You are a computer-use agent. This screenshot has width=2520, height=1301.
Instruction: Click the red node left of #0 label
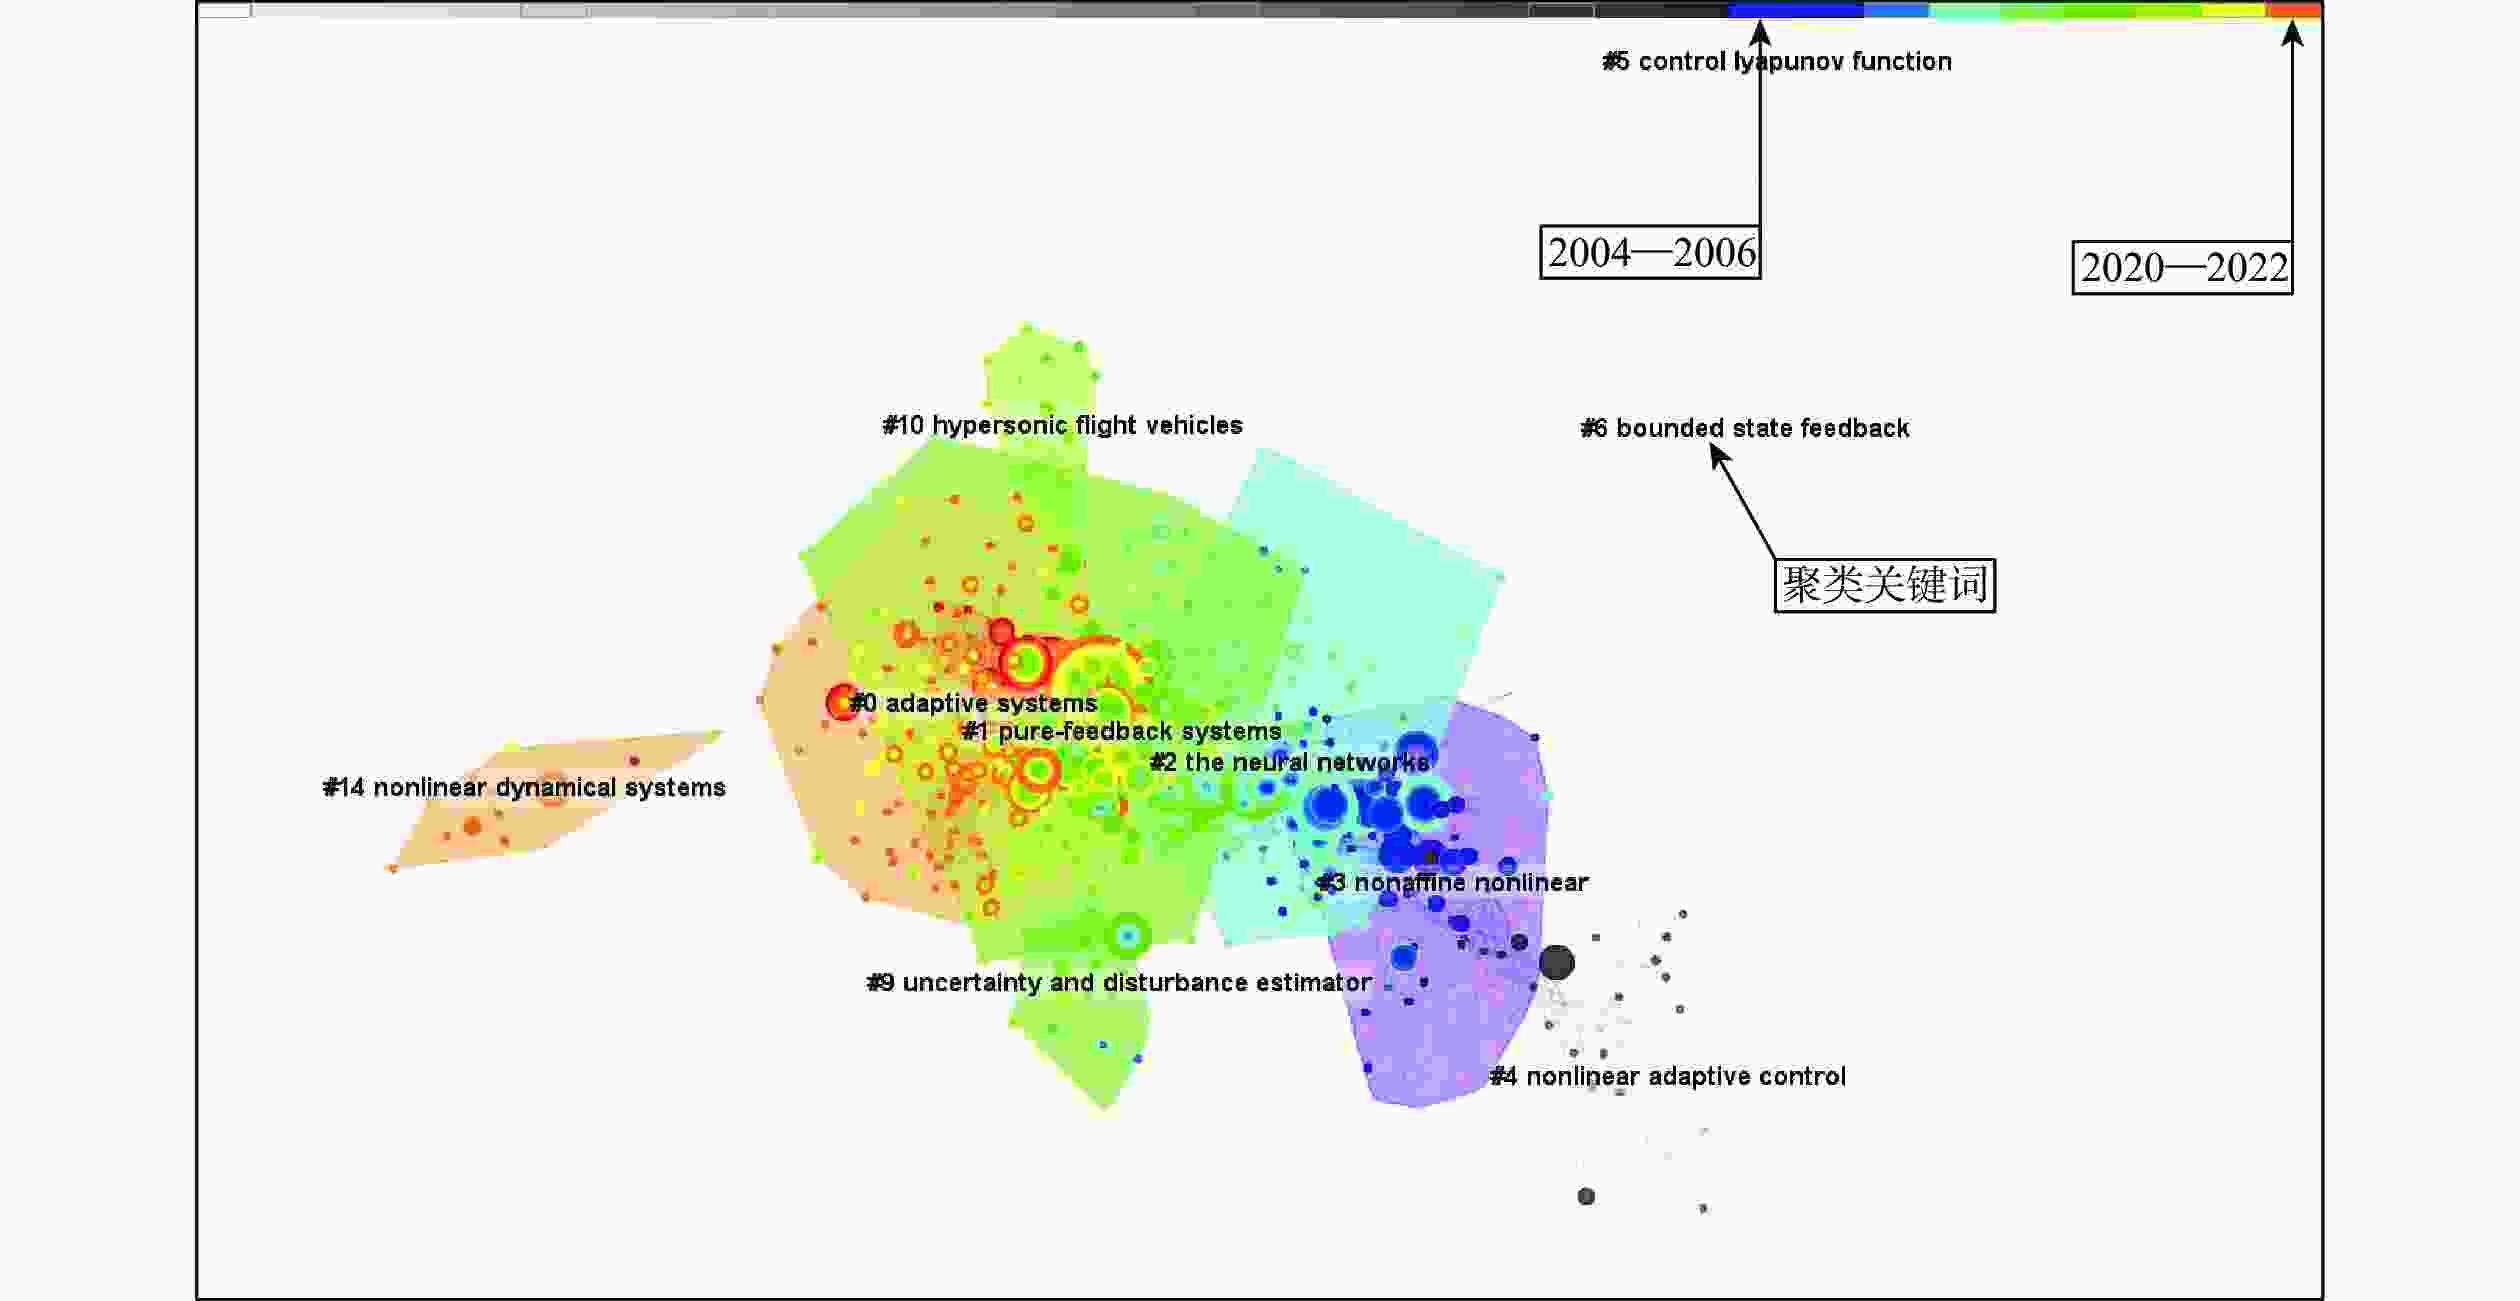[x=841, y=702]
